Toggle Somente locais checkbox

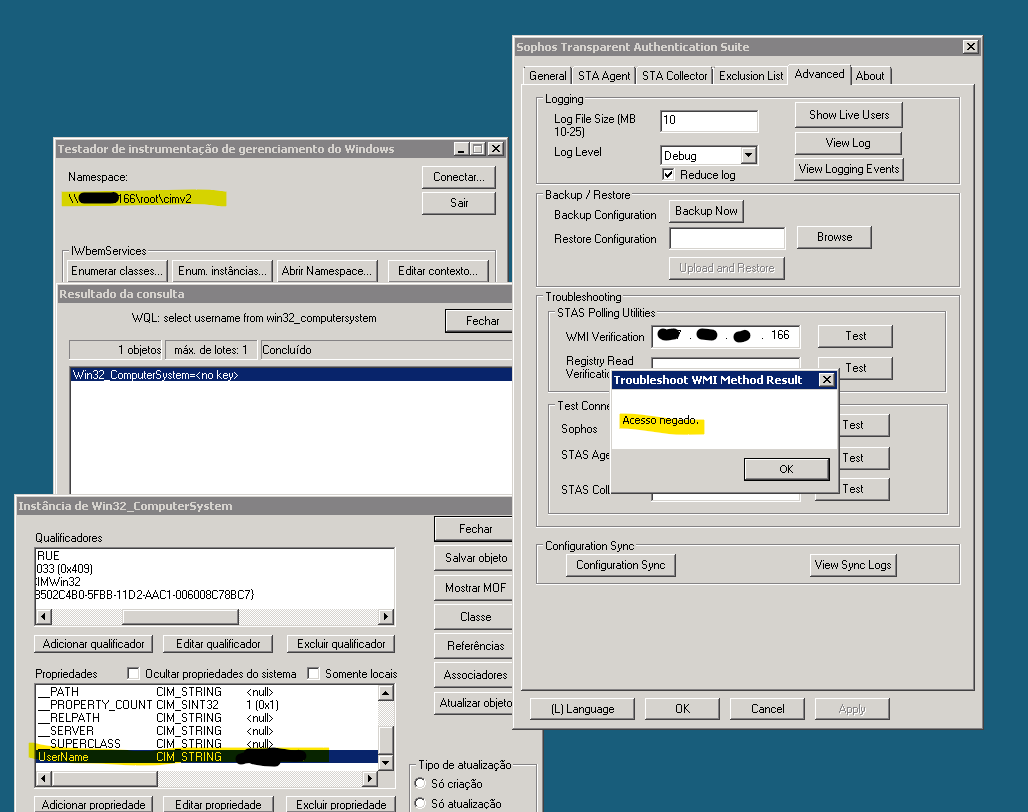pyautogui.click(x=313, y=673)
